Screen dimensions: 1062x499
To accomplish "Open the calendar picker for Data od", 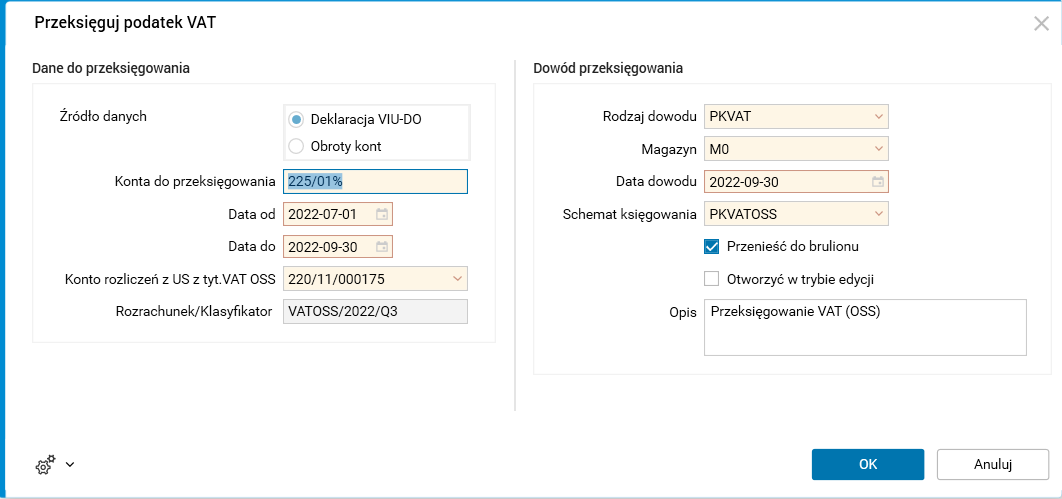I will tap(382, 214).
